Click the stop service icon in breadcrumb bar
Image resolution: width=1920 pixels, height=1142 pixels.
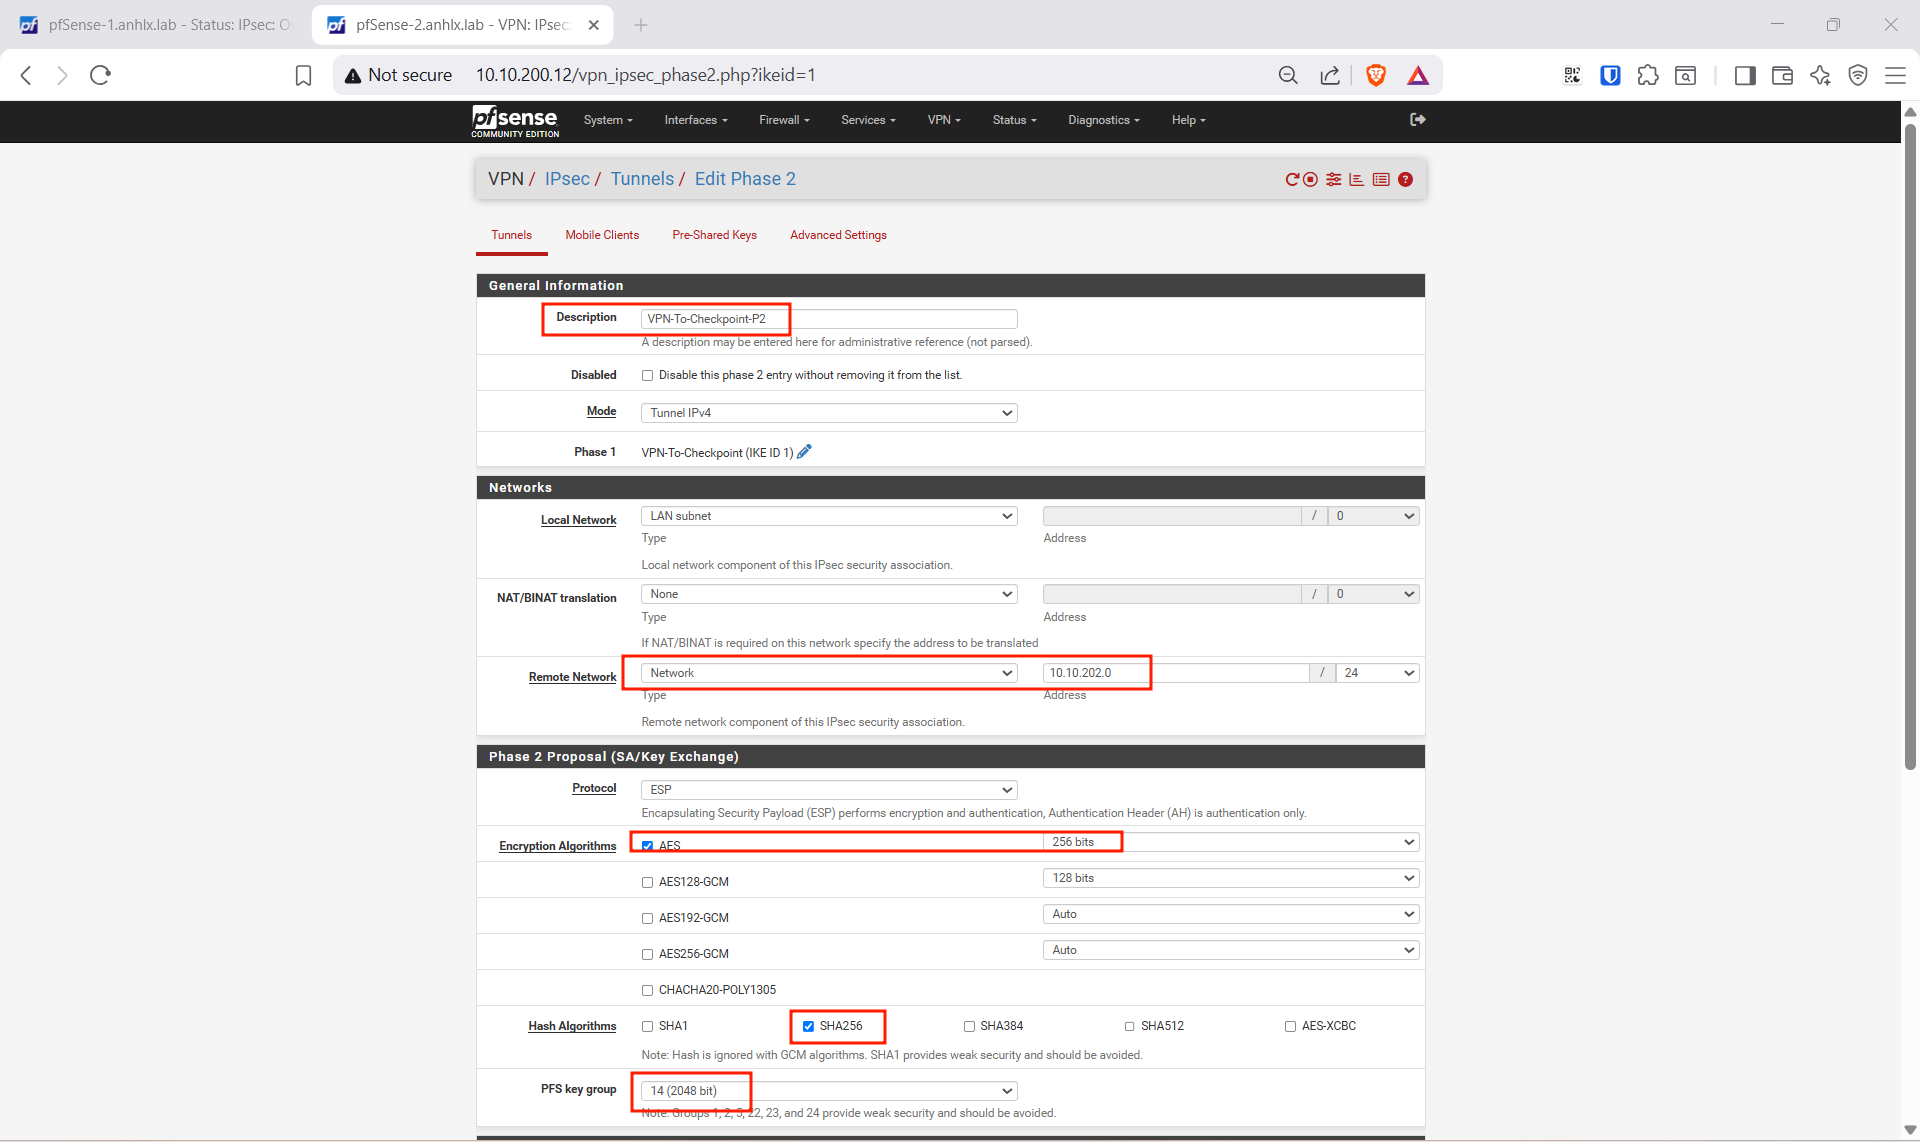coord(1310,179)
